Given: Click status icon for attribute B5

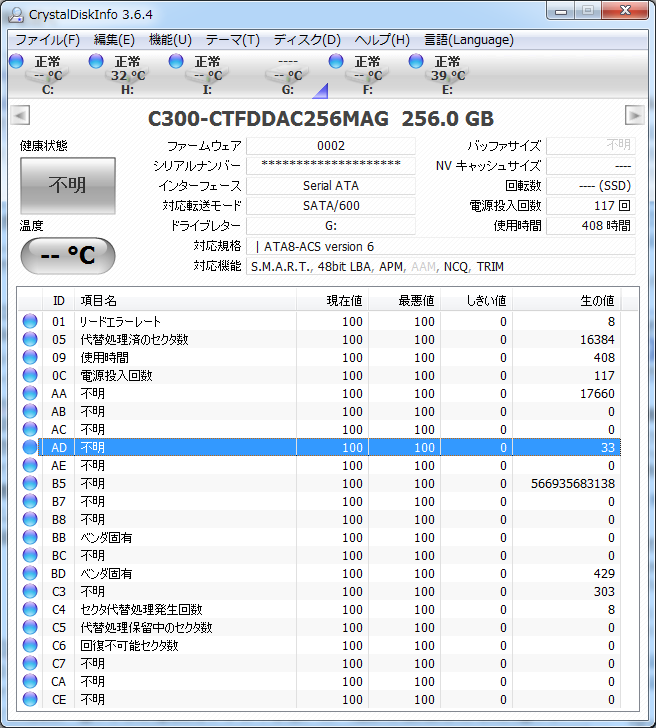Looking at the screenshot, I should [30, 483].
